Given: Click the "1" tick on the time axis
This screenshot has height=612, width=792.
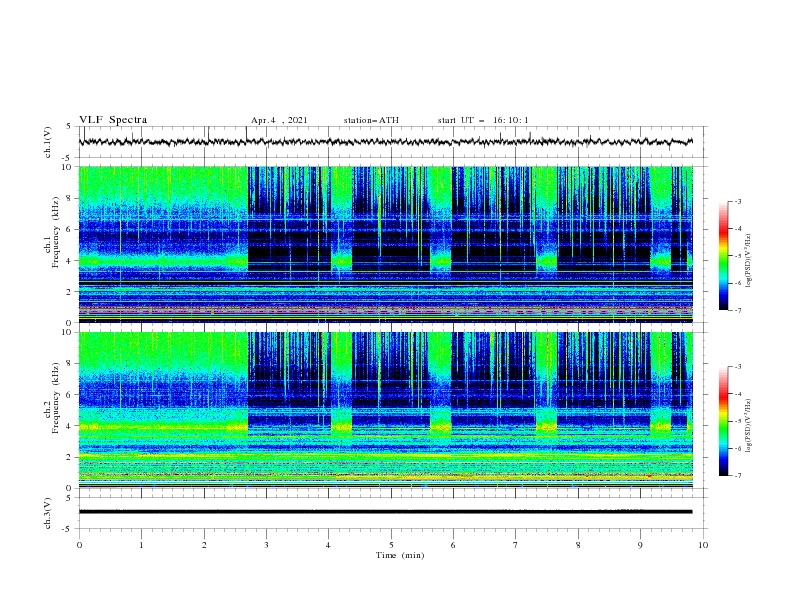Looking at the screenshot, I should pyautogui.click(x=142, y=545).
